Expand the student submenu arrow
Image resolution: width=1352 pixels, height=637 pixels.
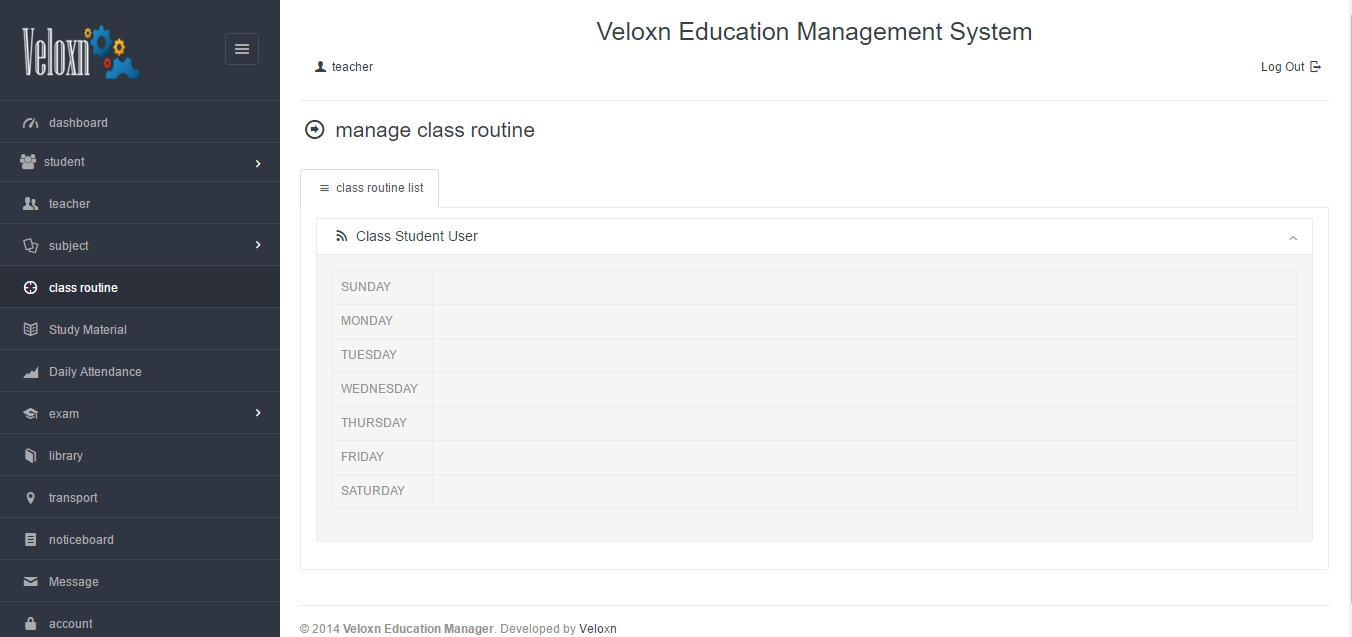[258, 163]
